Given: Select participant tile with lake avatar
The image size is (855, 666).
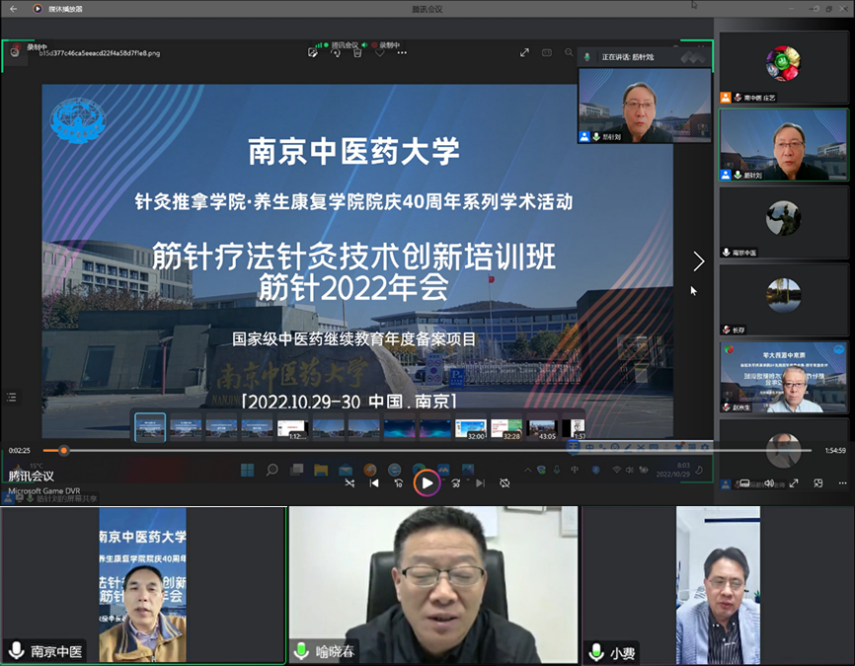Looking at the screenshot, I should (784, 299).
